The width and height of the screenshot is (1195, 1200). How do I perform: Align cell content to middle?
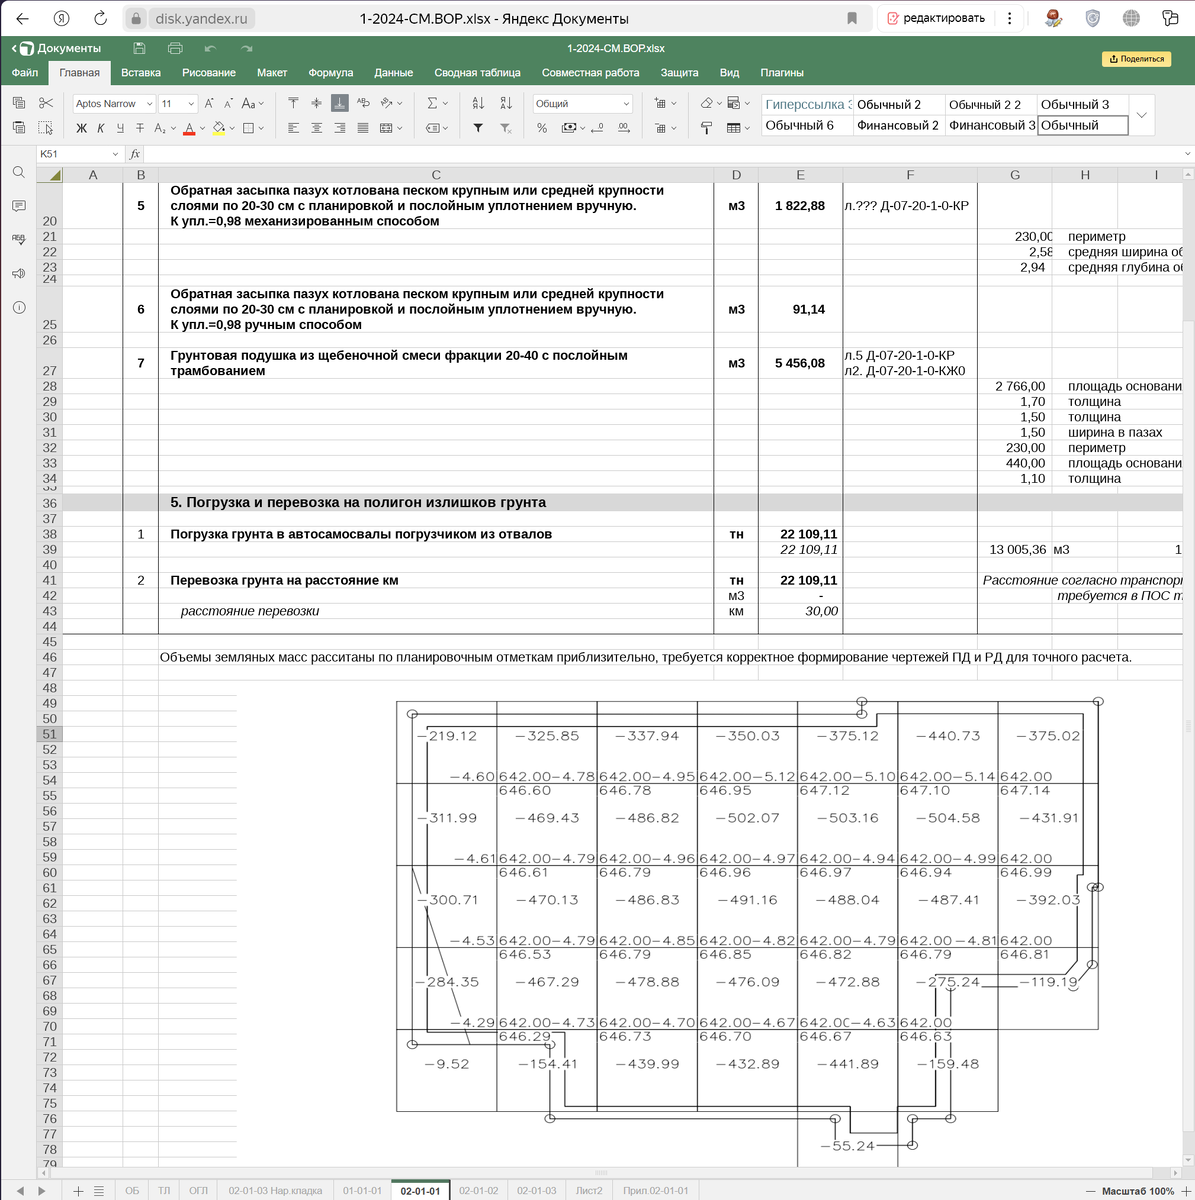[316, 103]
